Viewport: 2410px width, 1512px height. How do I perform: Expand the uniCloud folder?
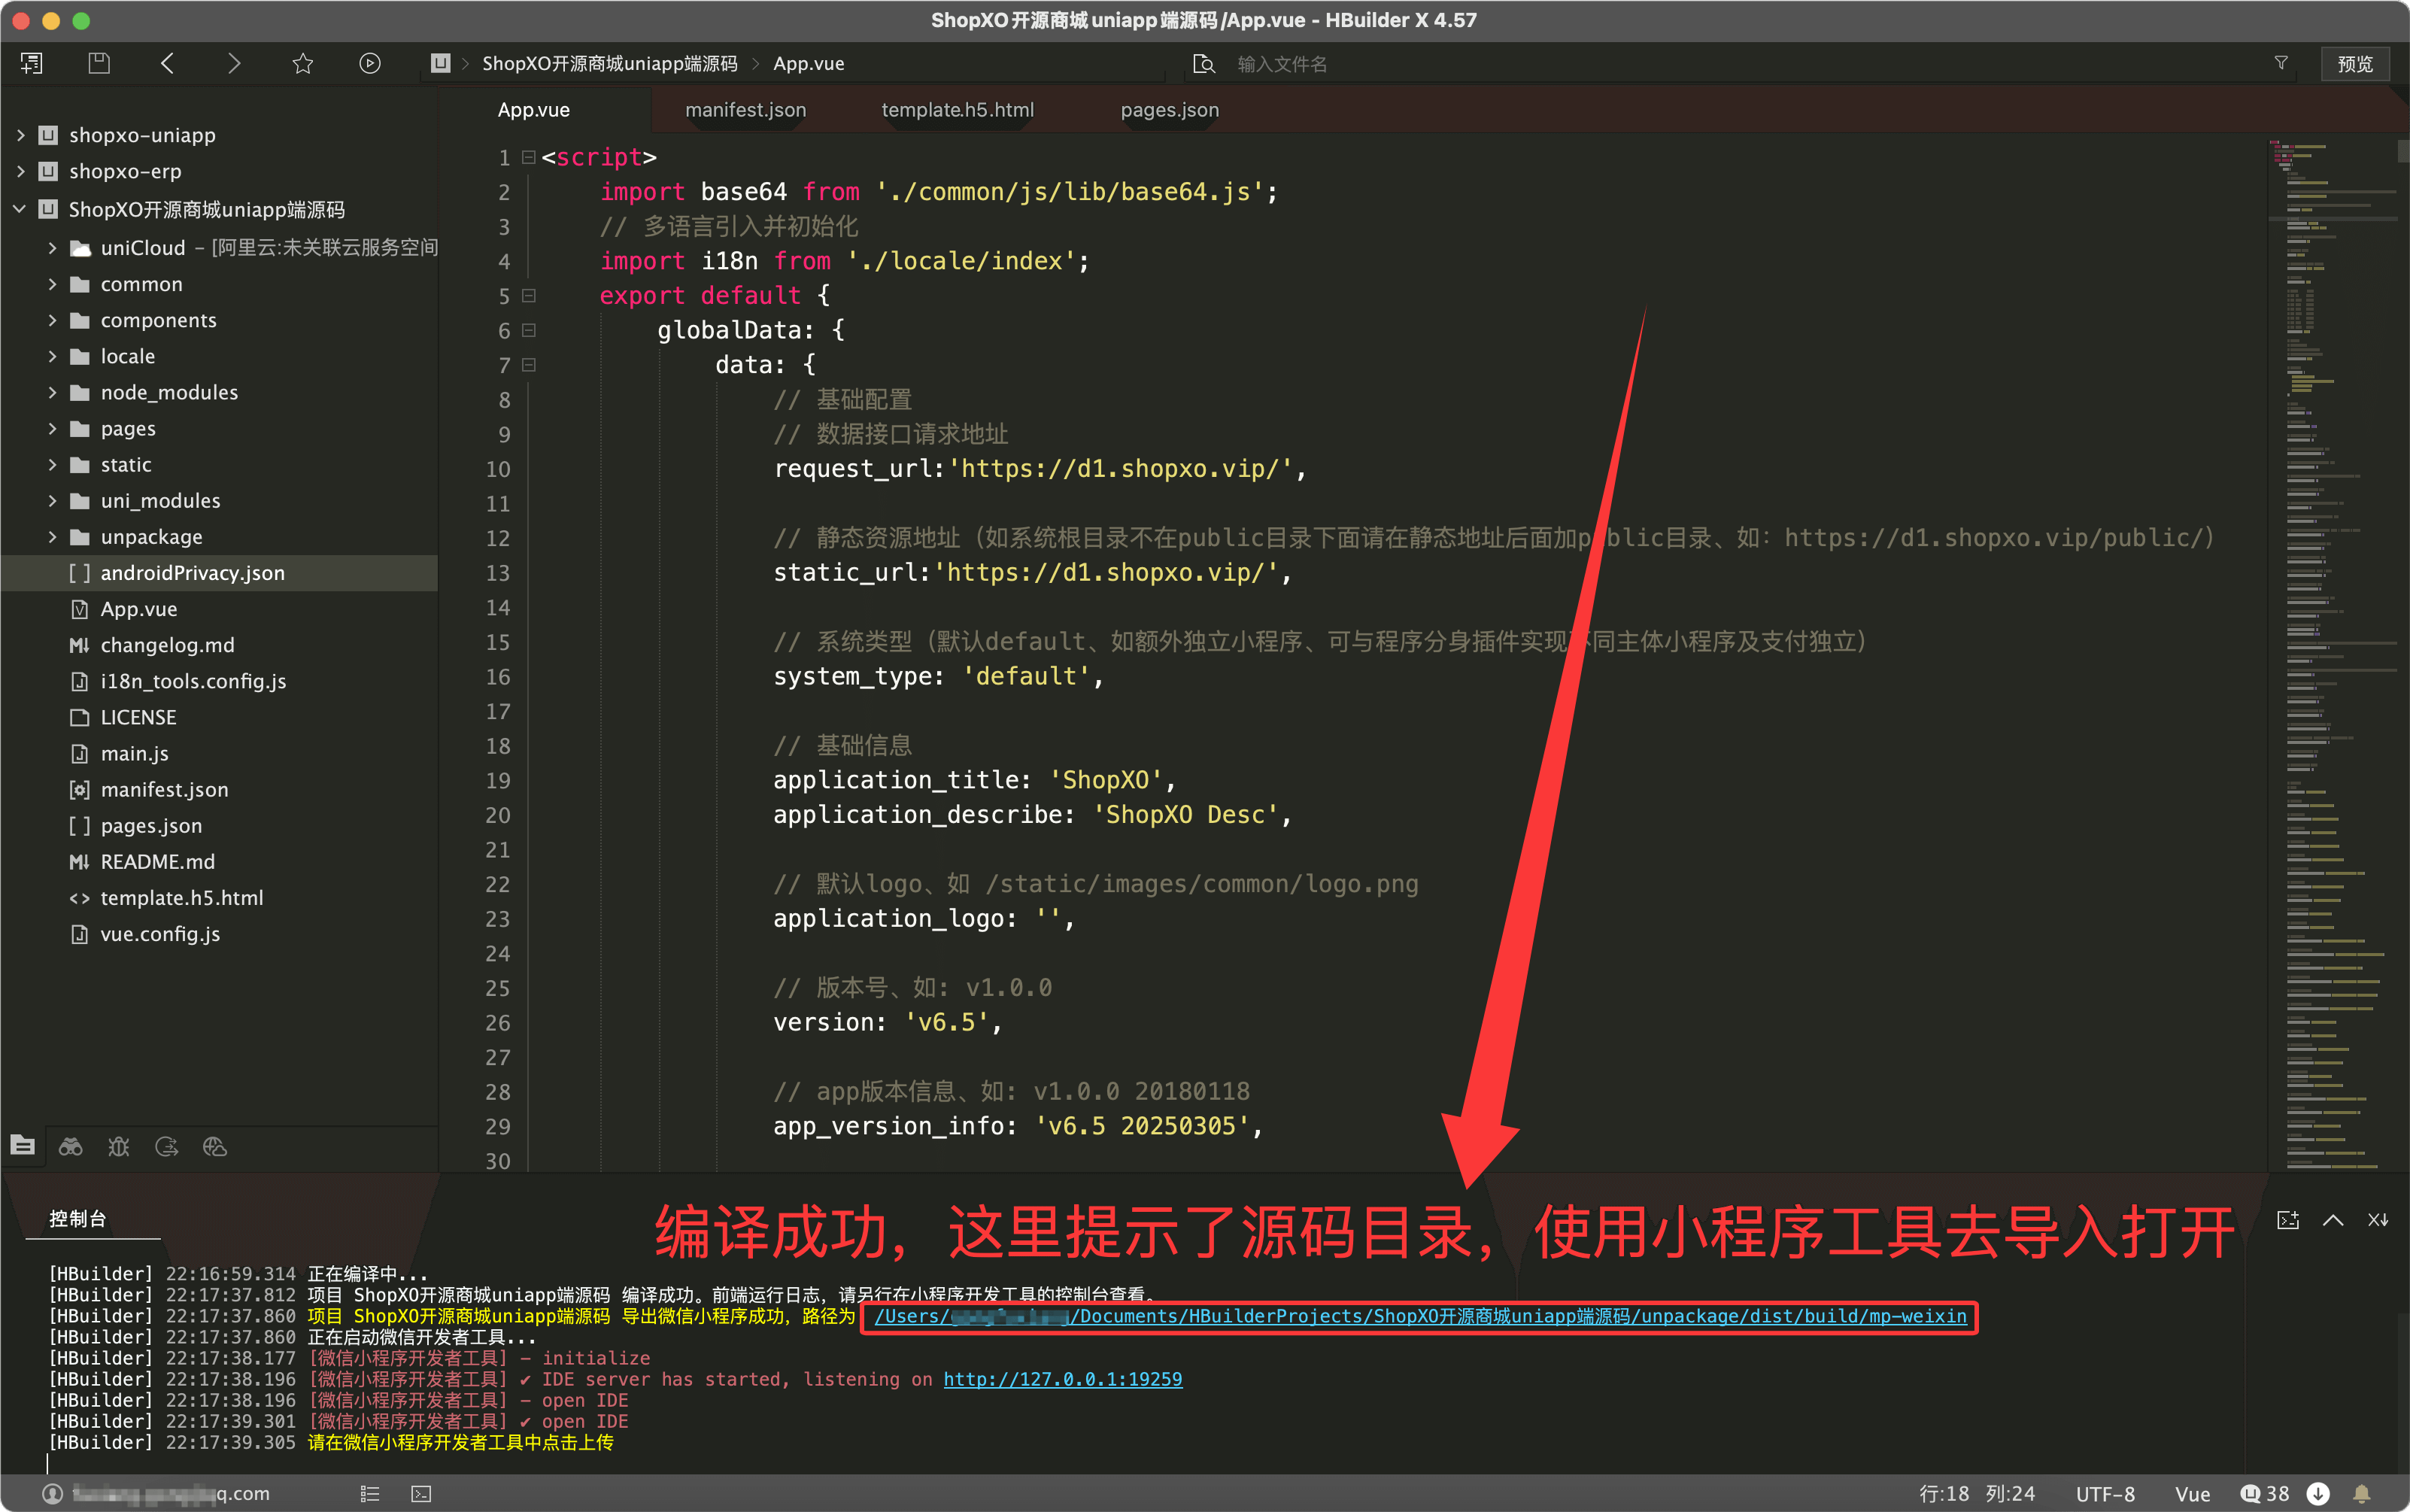pyautogui.click(x=52, y=247)
